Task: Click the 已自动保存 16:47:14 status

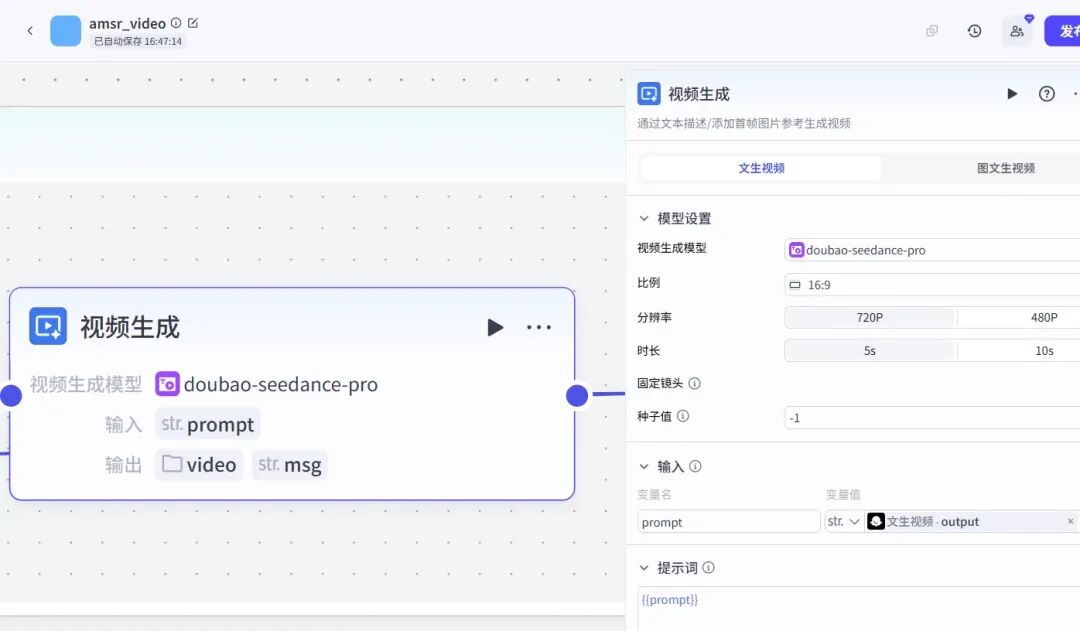Action: pos(138,41)
